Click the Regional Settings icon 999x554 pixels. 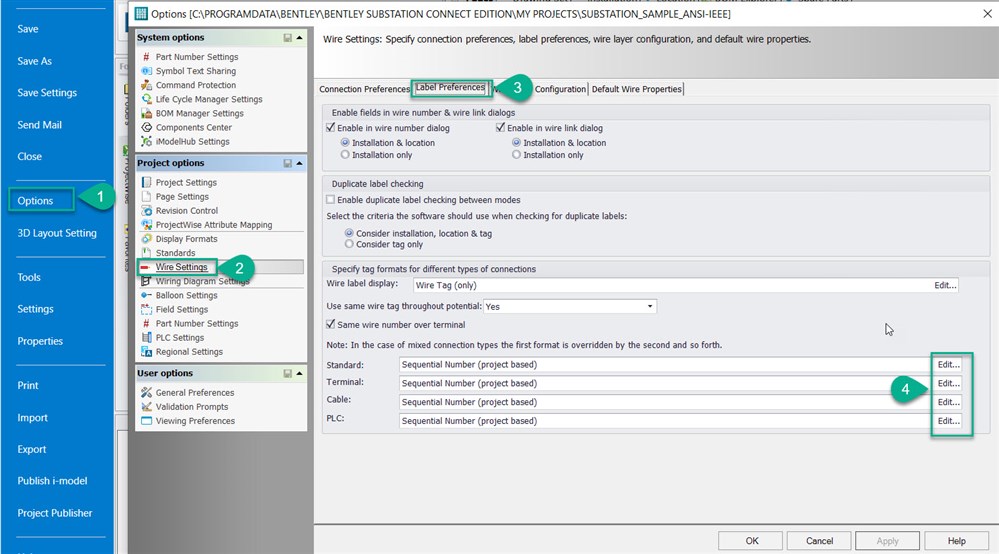click(x=146, y=352)
